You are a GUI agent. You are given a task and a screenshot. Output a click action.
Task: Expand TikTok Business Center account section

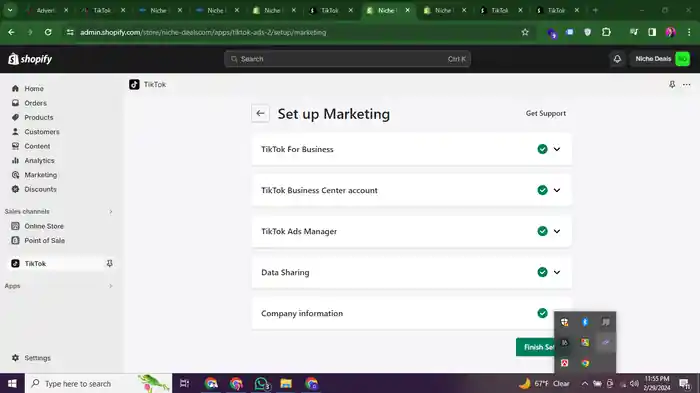pyautogui.click(x=557, y=190)
